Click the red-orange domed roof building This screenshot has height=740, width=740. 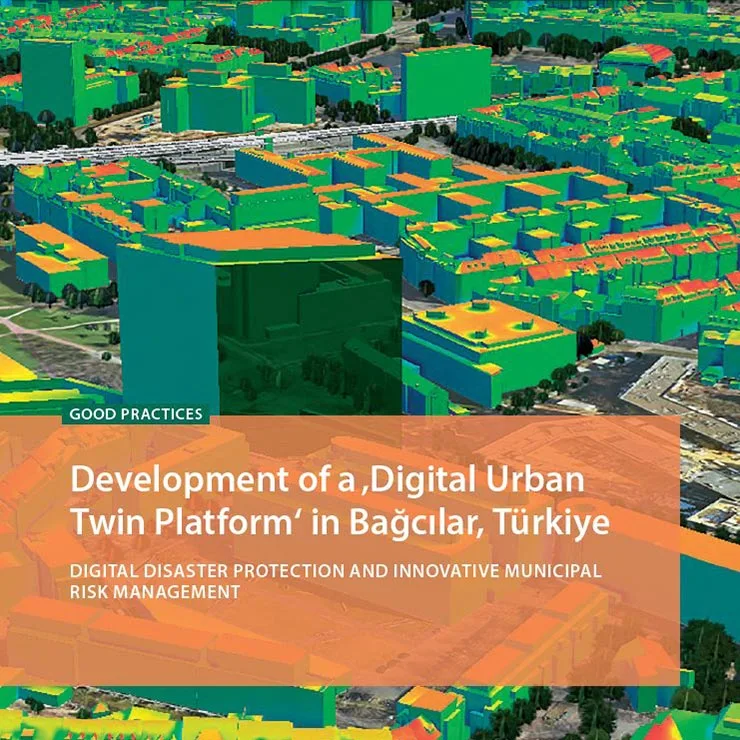(637, 56)
